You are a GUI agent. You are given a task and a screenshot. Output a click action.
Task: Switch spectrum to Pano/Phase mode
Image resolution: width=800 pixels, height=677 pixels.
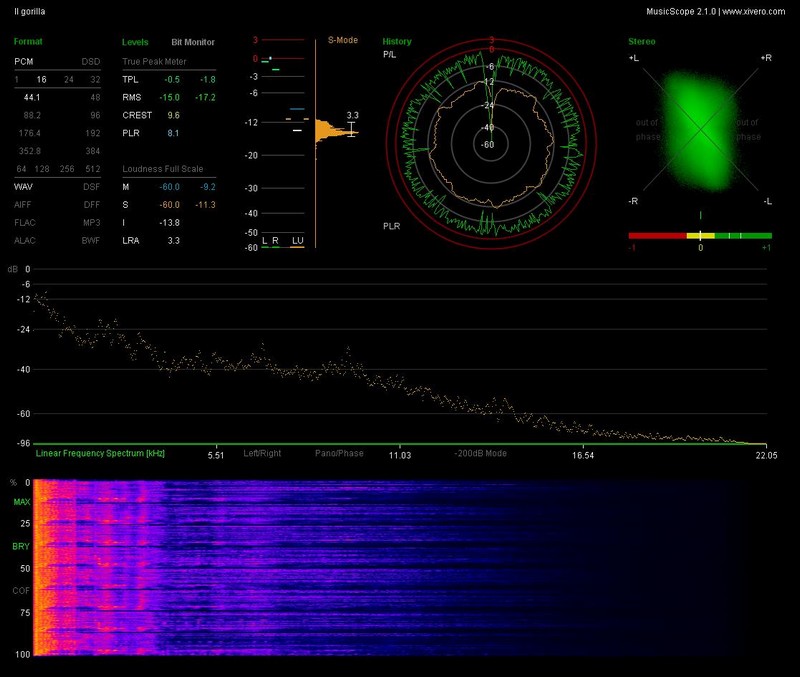tap(339, 453)
